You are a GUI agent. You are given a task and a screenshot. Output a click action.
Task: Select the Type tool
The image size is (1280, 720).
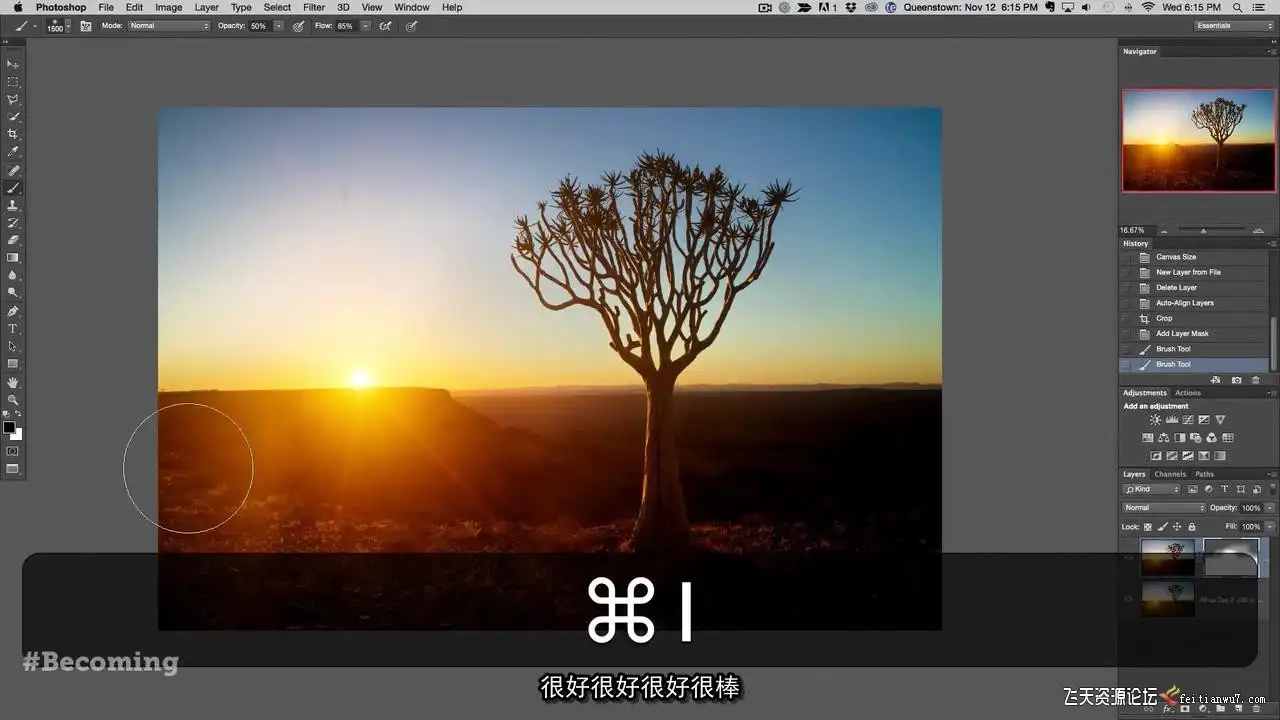coord(13,329)
